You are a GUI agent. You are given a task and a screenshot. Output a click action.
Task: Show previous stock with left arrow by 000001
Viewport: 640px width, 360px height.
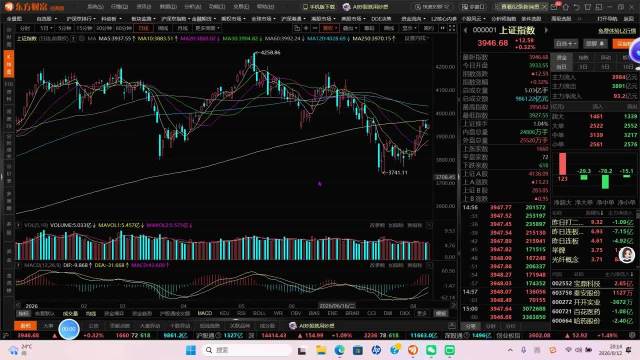pyautogui.click(x=465, y=30)
